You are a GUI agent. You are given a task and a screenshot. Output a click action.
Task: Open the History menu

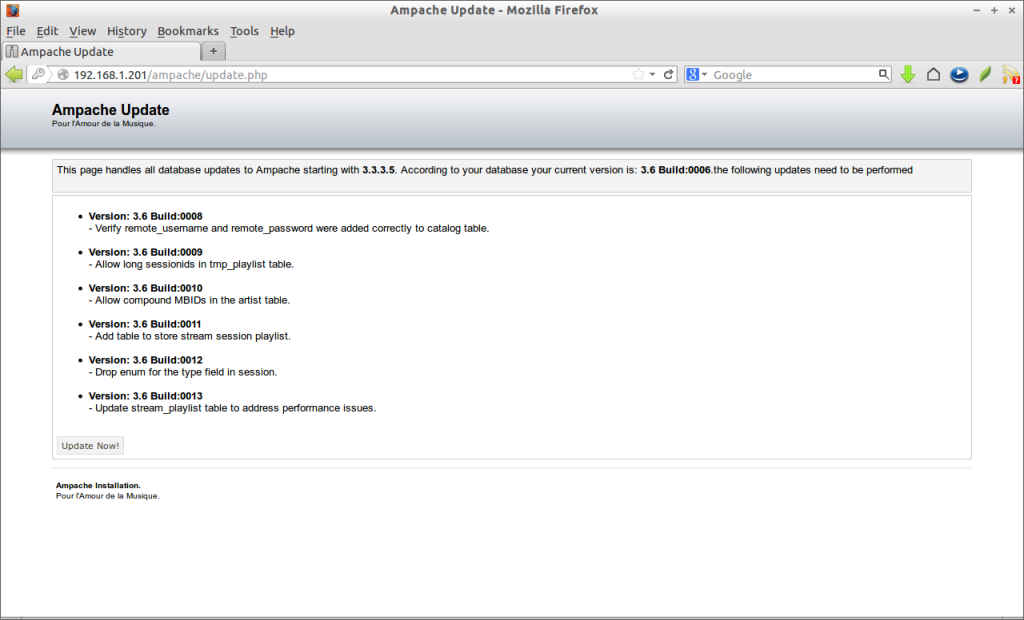[126, 31]
